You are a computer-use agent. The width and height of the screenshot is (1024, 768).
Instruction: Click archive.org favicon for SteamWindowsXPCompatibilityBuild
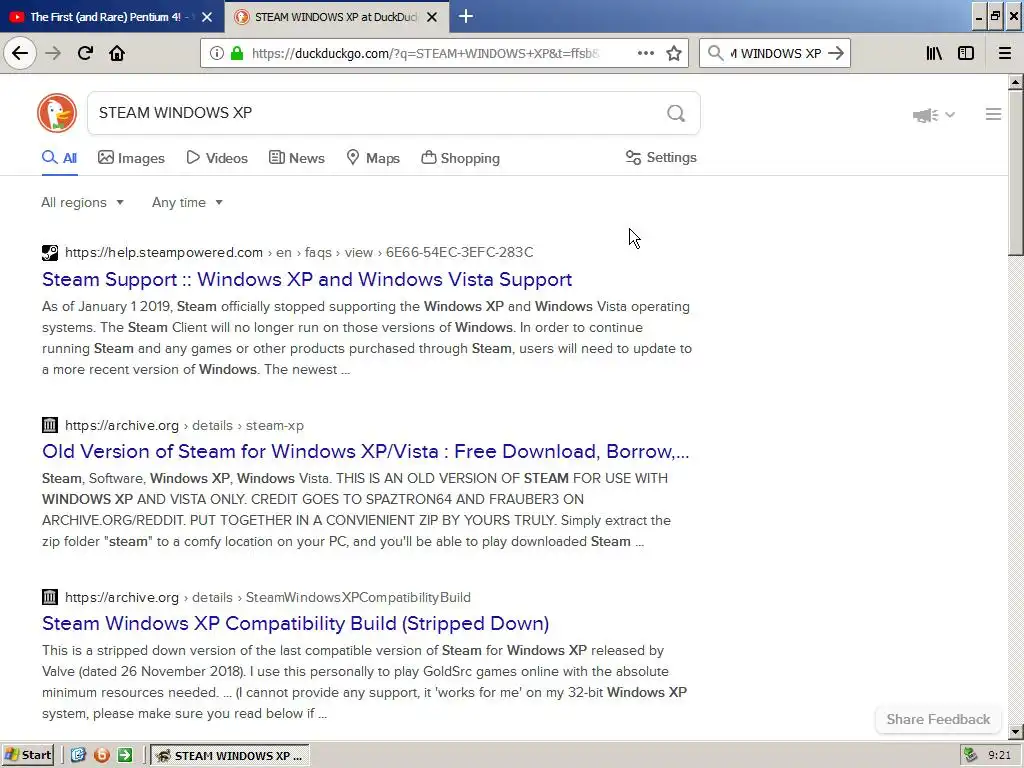50,597
